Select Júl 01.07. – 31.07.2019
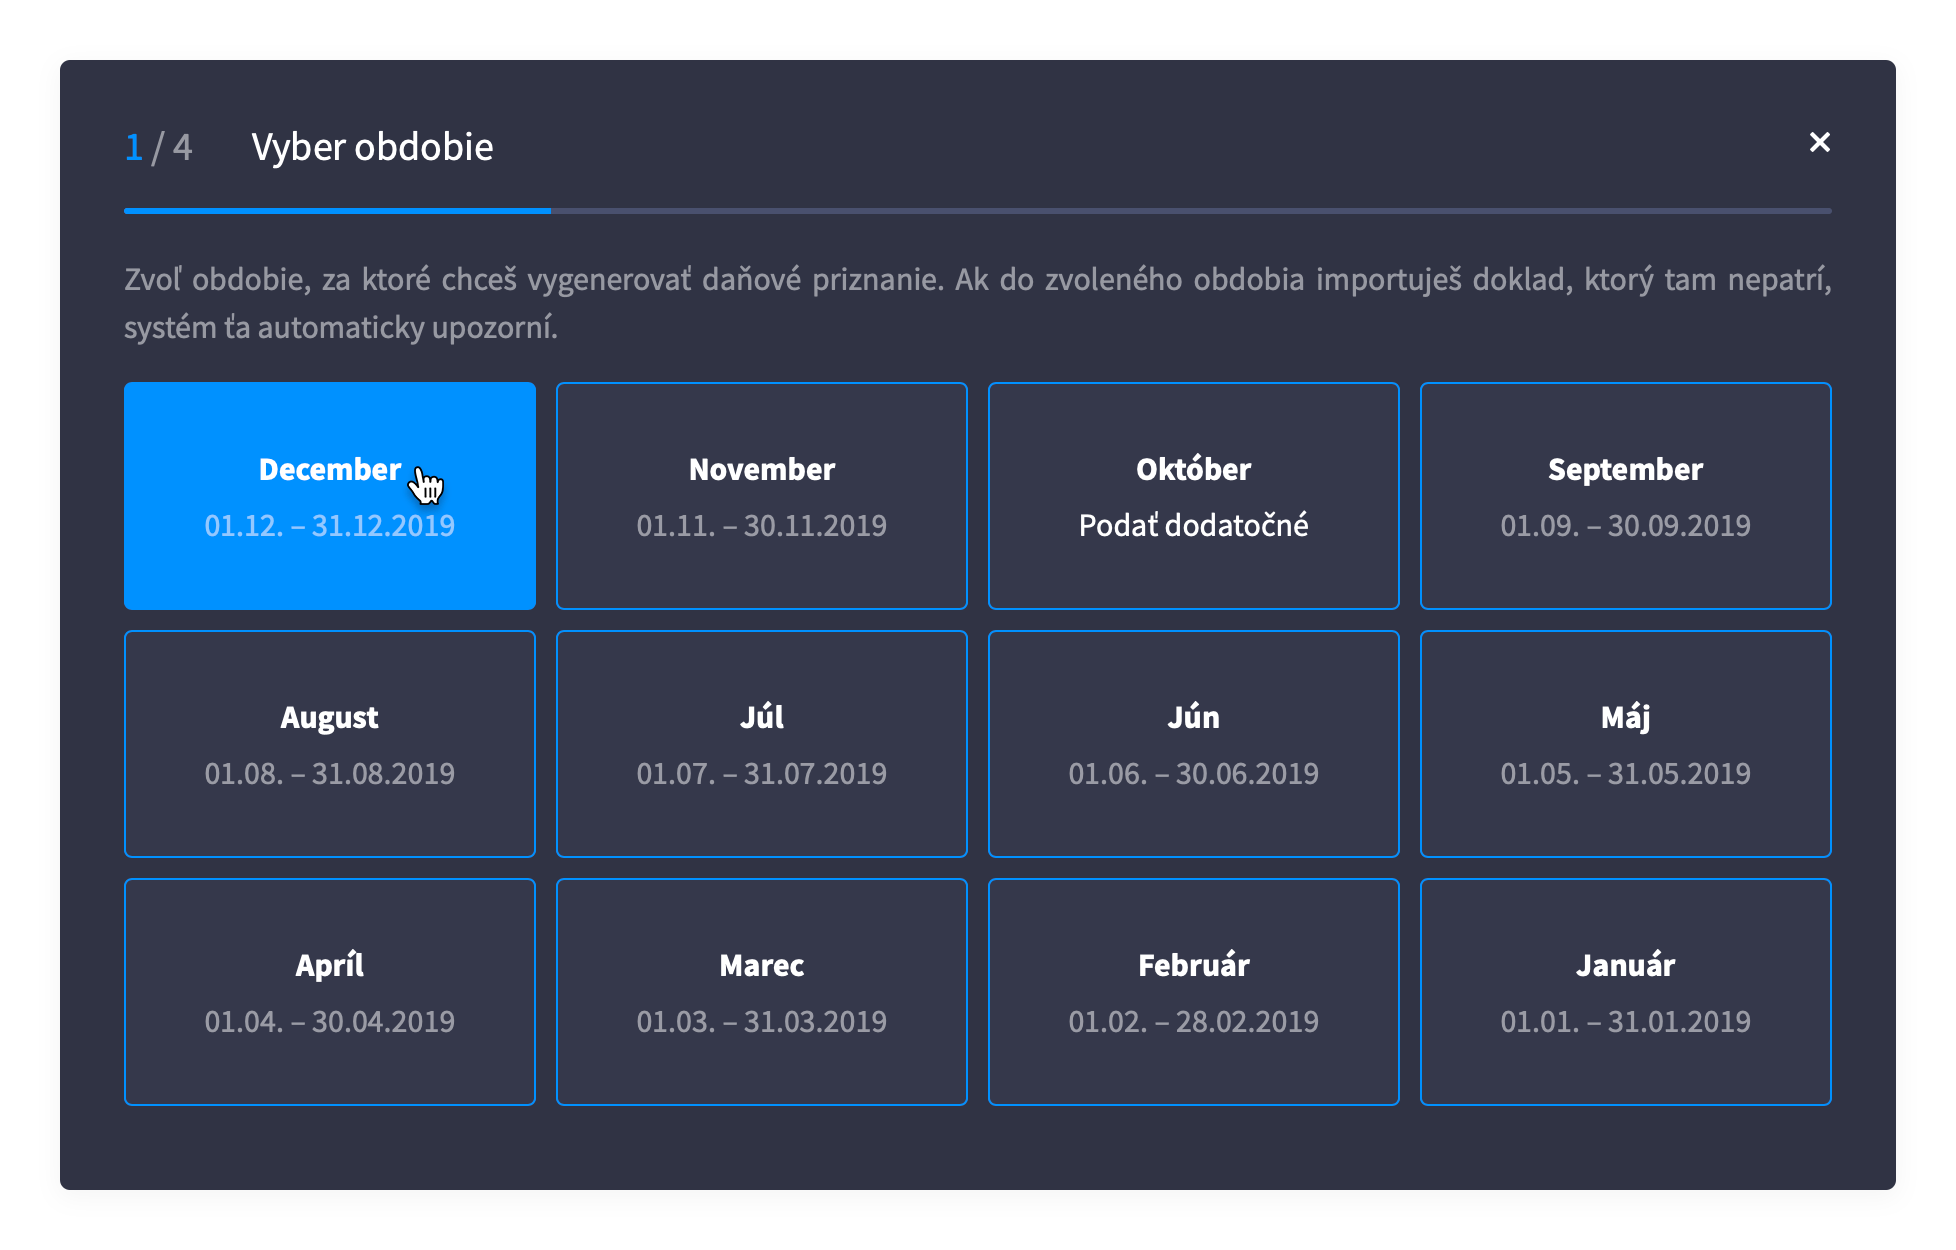Viewport: 1956px width, 1250px height. [762, 744]
